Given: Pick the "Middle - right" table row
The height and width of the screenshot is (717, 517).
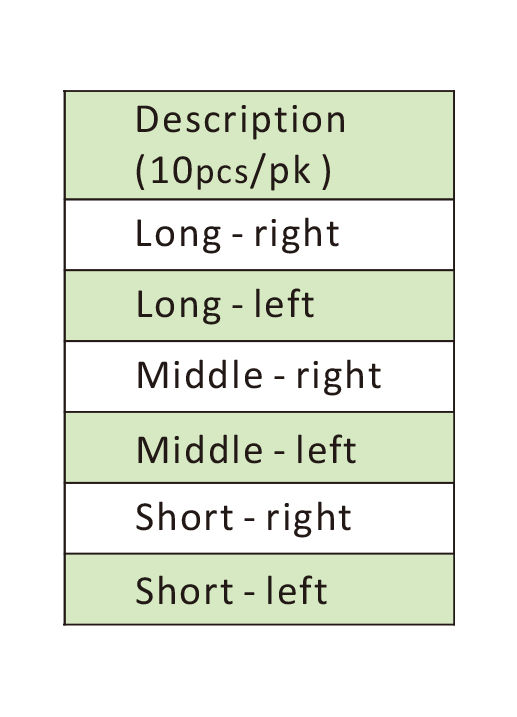Looking at the screenshot, I should 259,376.
